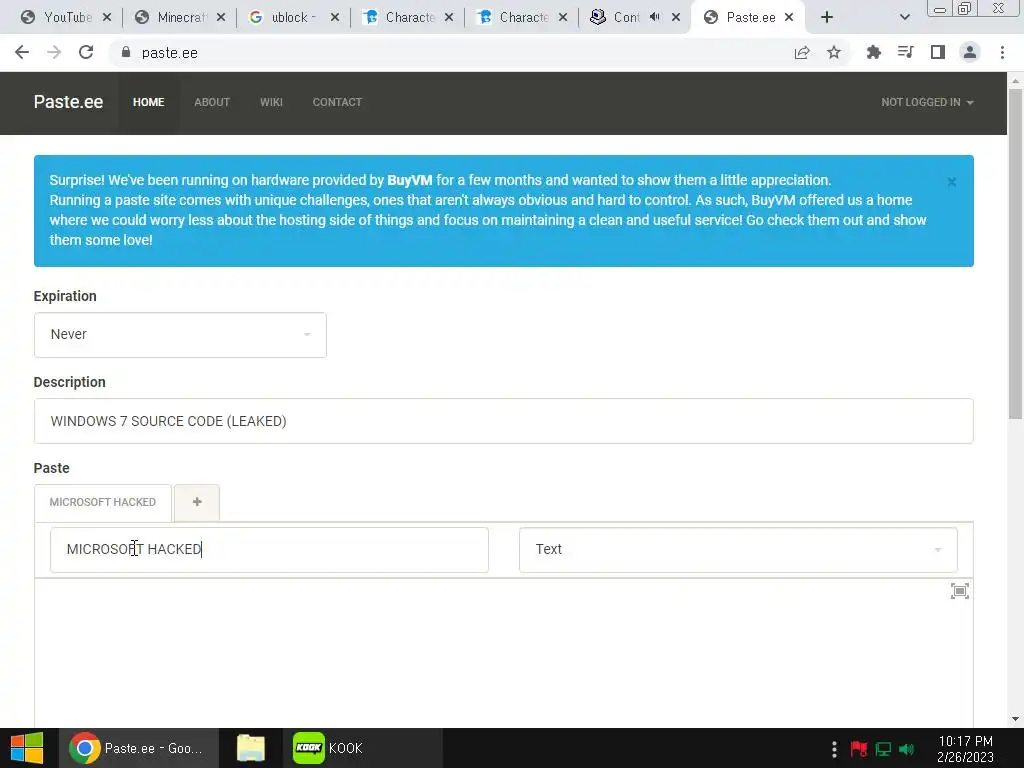
Task: Close the Cont tab
Action: [676, 17]
